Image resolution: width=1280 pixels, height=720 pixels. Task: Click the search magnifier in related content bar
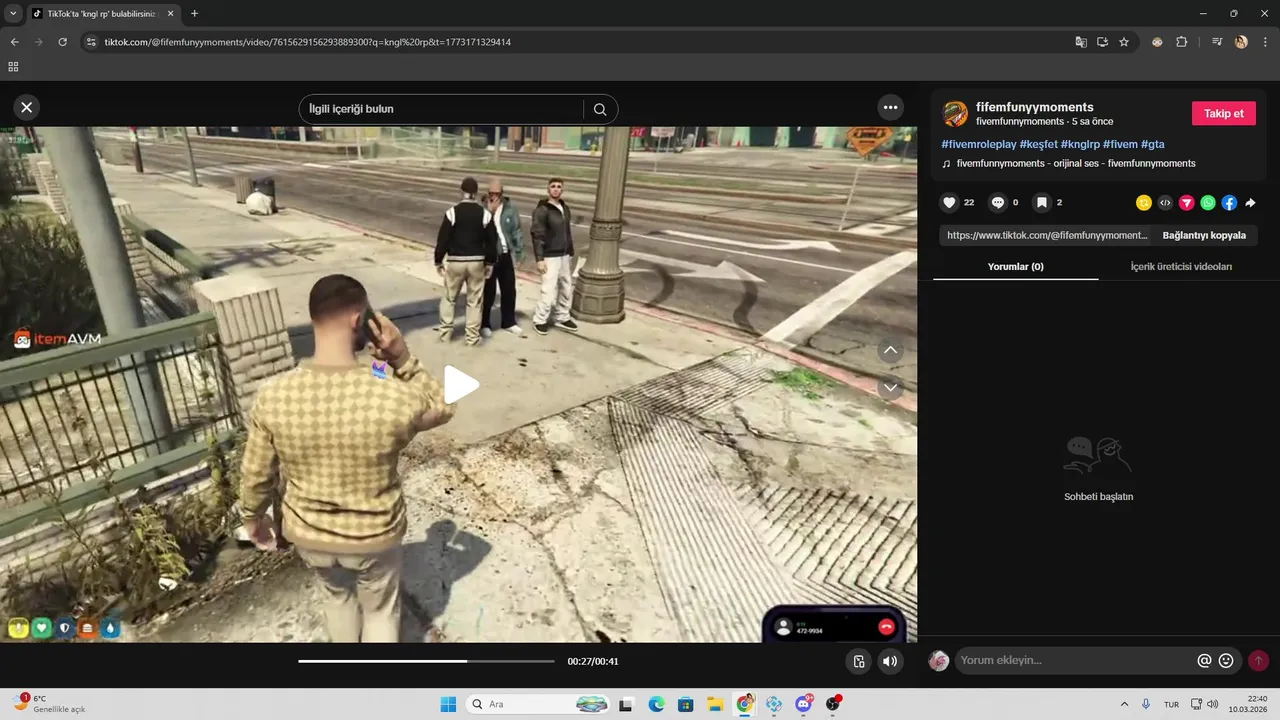(600, 109)
